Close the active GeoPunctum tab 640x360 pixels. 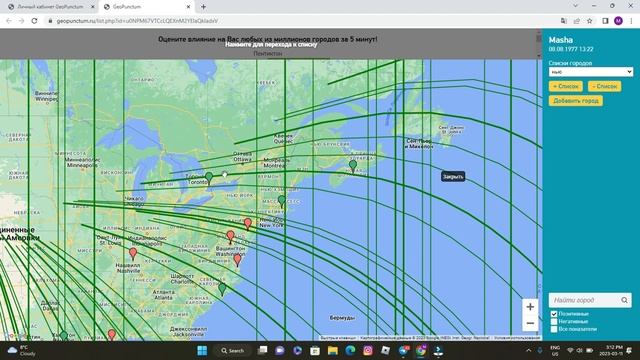(188, 7)
